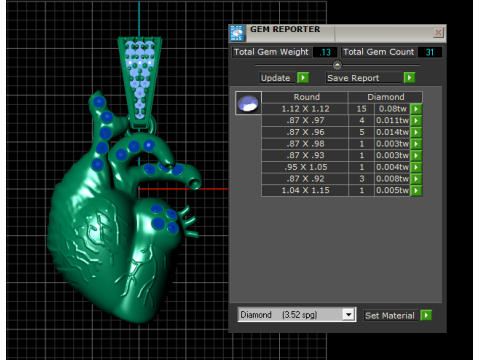Select the 1.04 X 1.15 size cell
This screenshot has height=360, width=480.
[305, 190]
